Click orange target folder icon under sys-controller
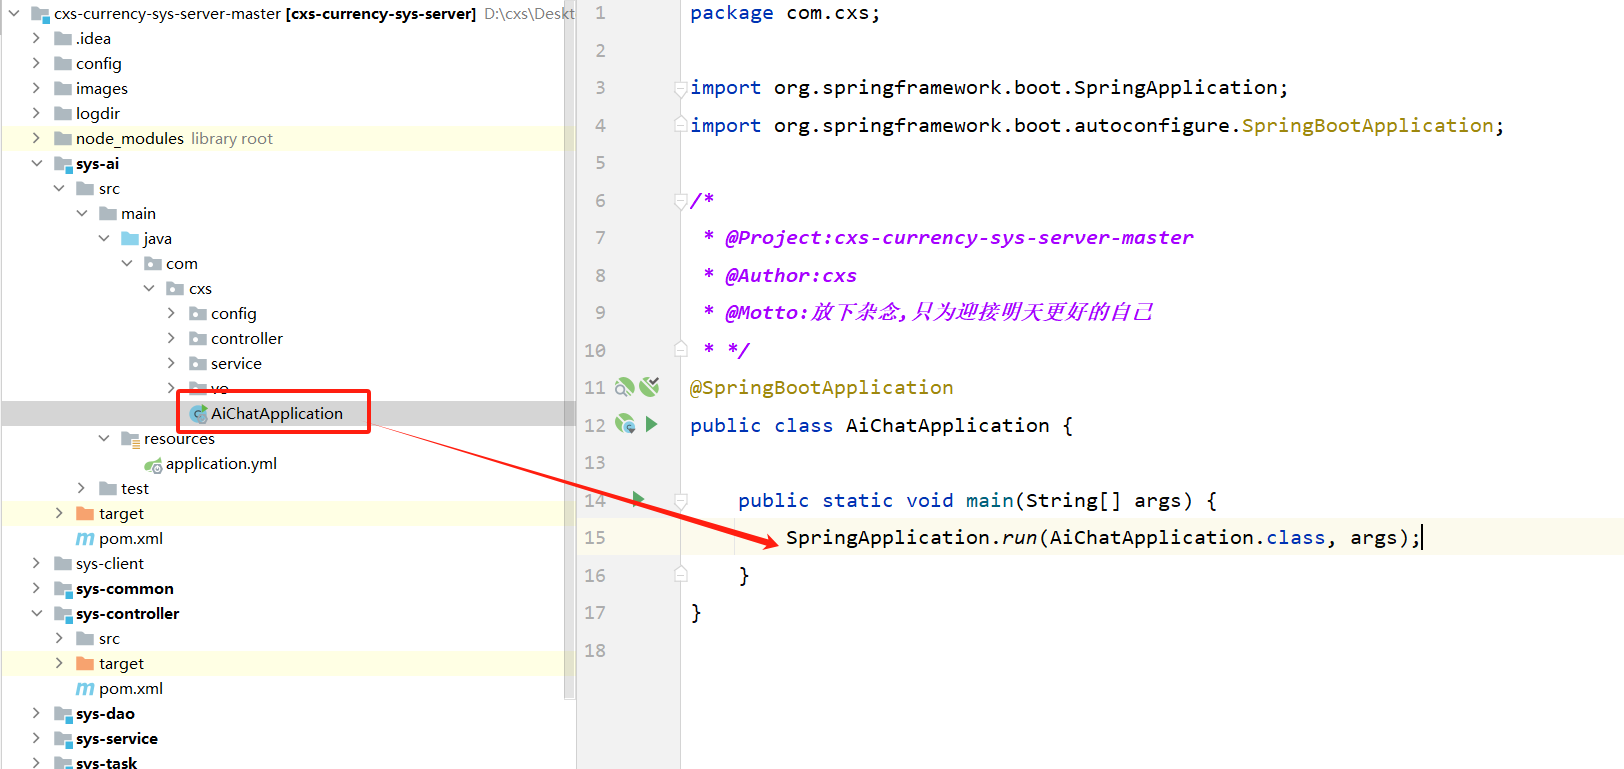Screen dimensions: 1624x769 [85, 663]
